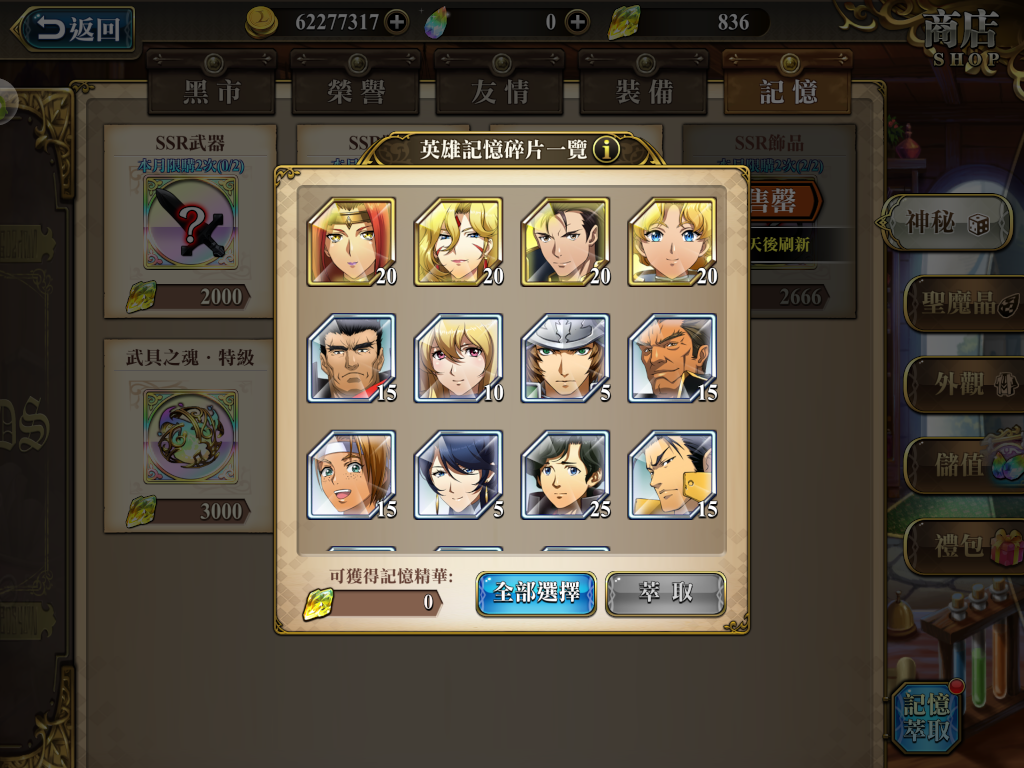Tap the plus icon next to rainbow crystal
Viewport: 1024px width, 768px height.
577,22
